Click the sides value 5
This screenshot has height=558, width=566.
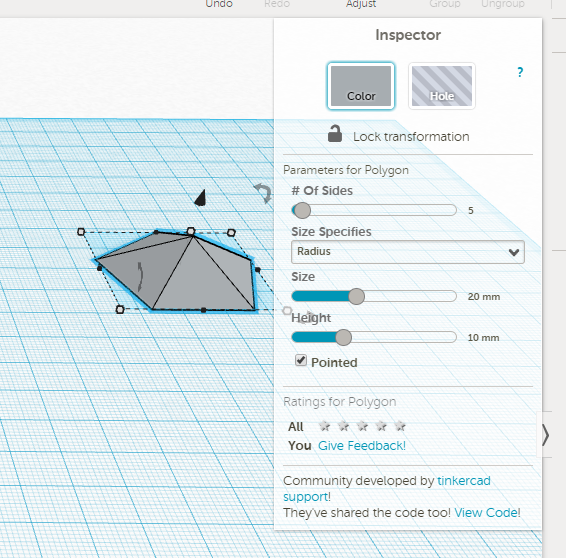pos(471,210)
